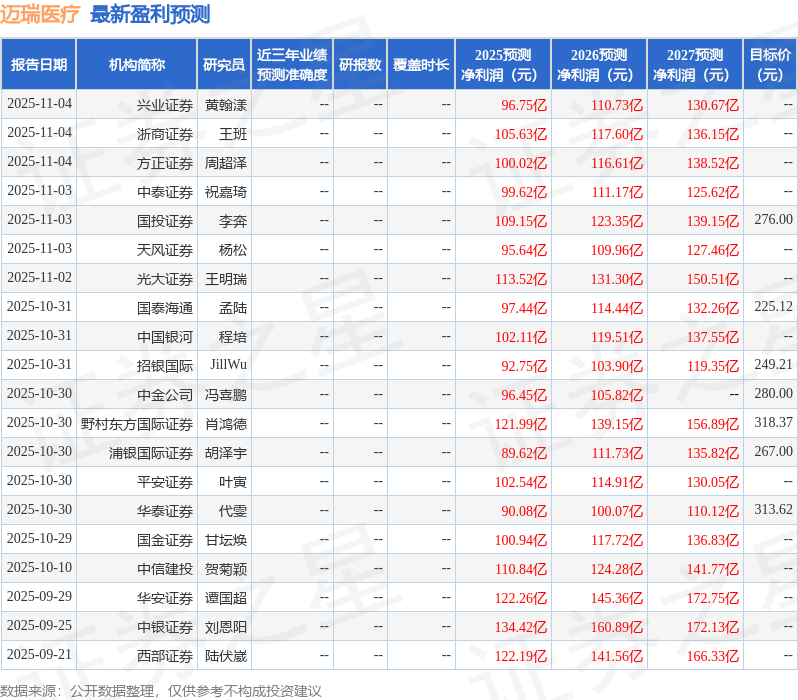Click the 2025-10-29 report date
798x700 pixels.
39,539
